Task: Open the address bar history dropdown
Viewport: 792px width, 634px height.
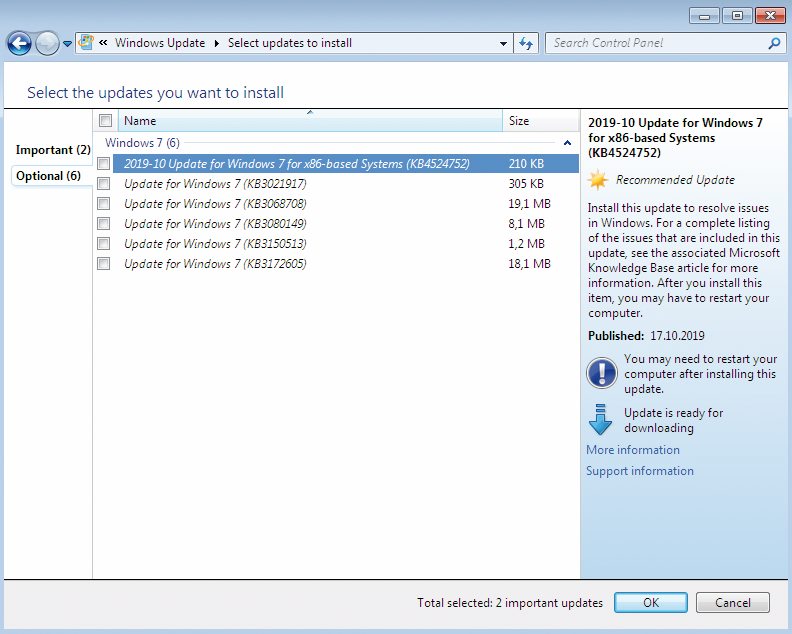Action: tap(503, 43)
